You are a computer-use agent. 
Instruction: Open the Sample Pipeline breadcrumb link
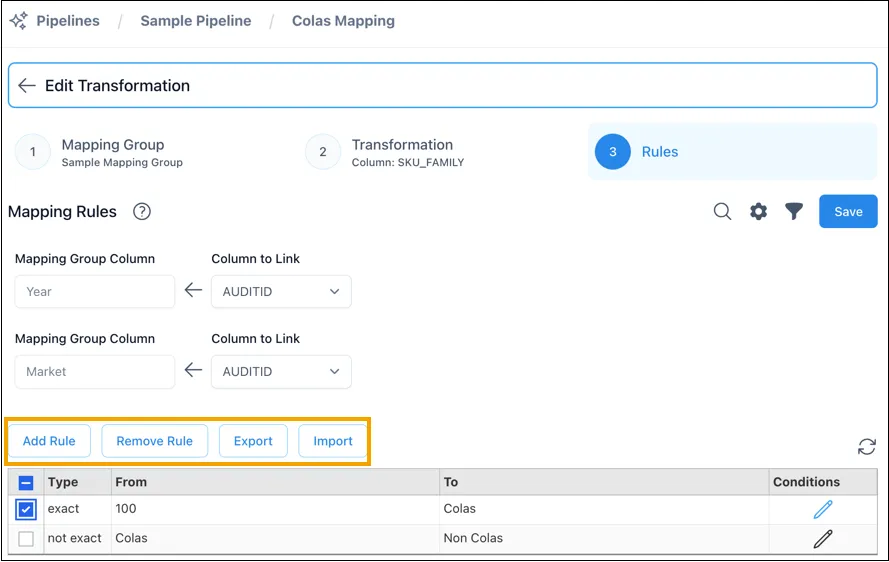pos(196,21)
